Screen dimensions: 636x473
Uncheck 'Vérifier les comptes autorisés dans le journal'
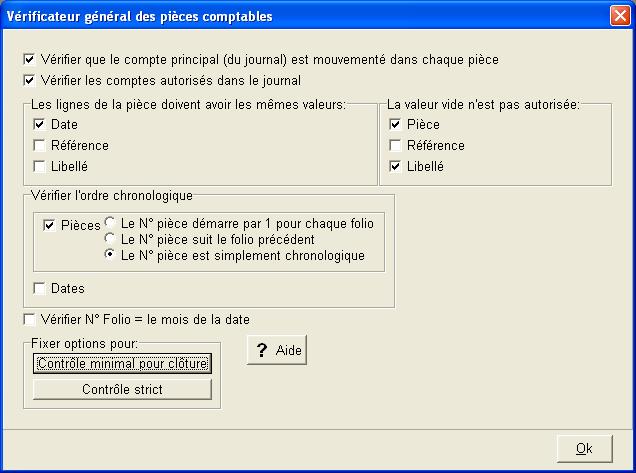(x=28, y=80)
